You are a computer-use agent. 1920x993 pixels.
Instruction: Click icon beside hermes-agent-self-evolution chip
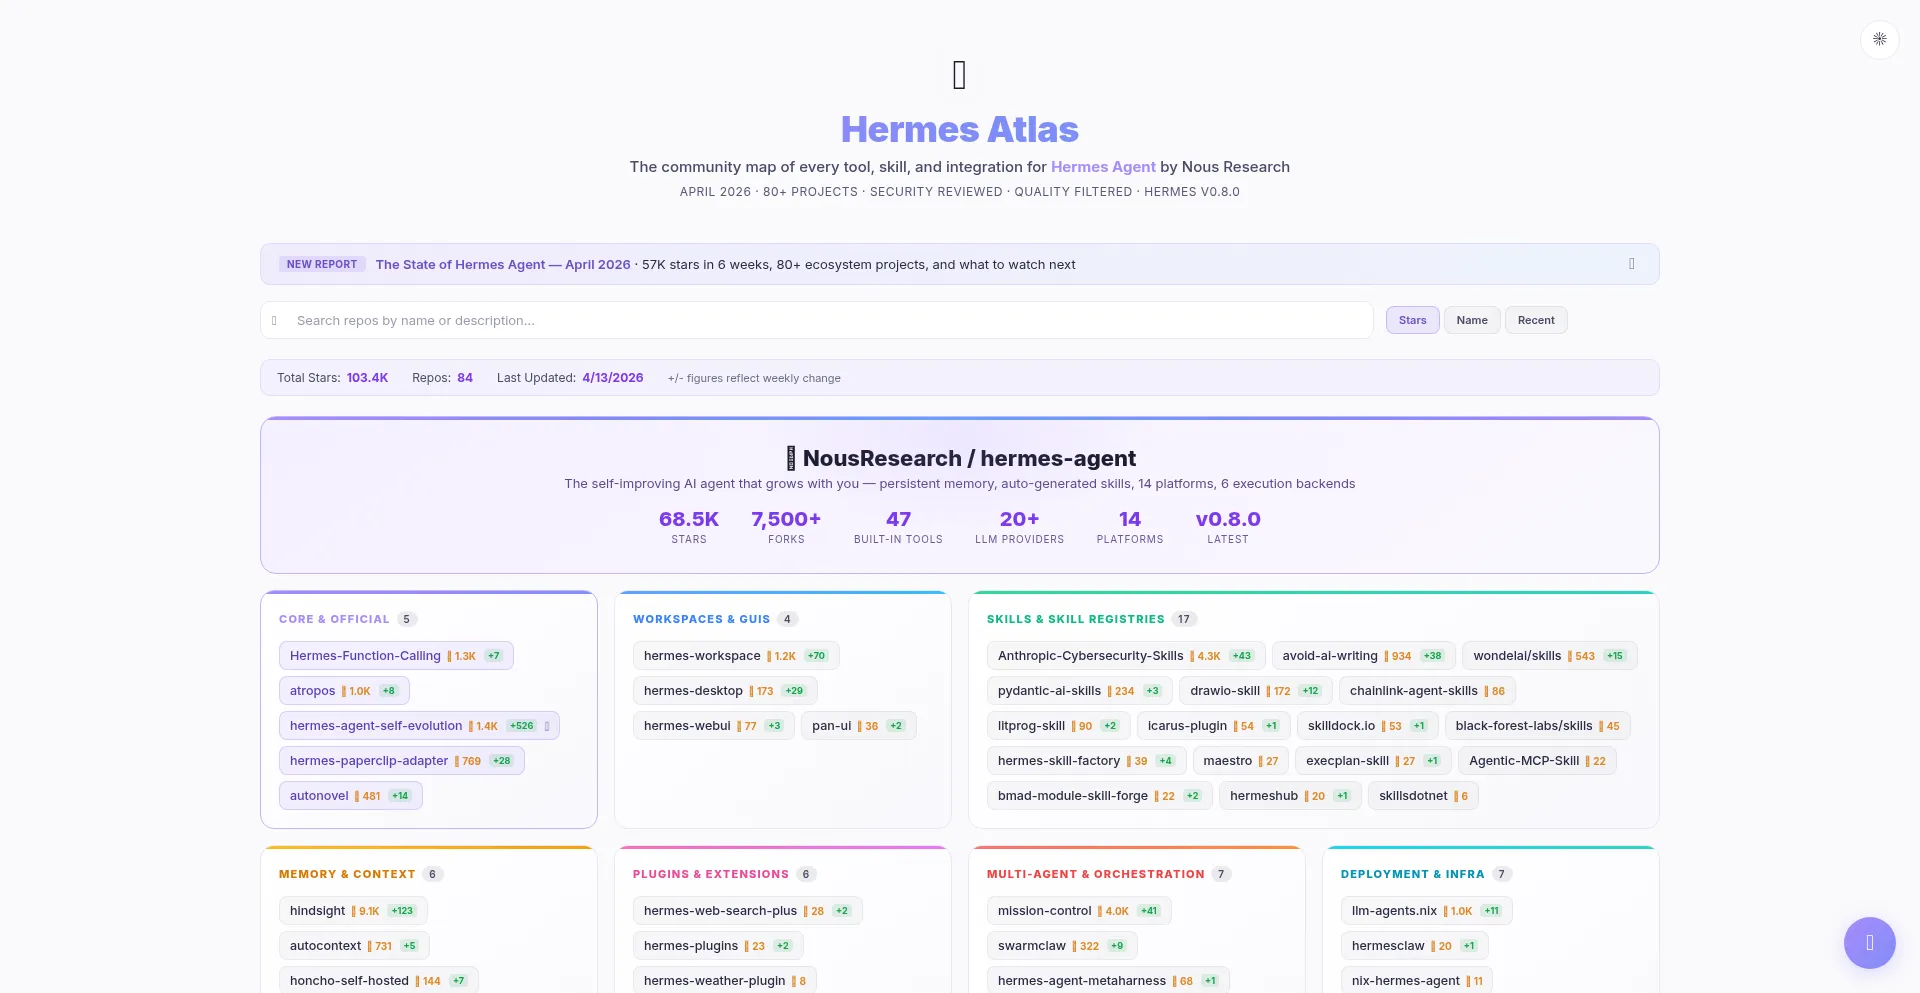pyautogui.click(x=547, y=726)
